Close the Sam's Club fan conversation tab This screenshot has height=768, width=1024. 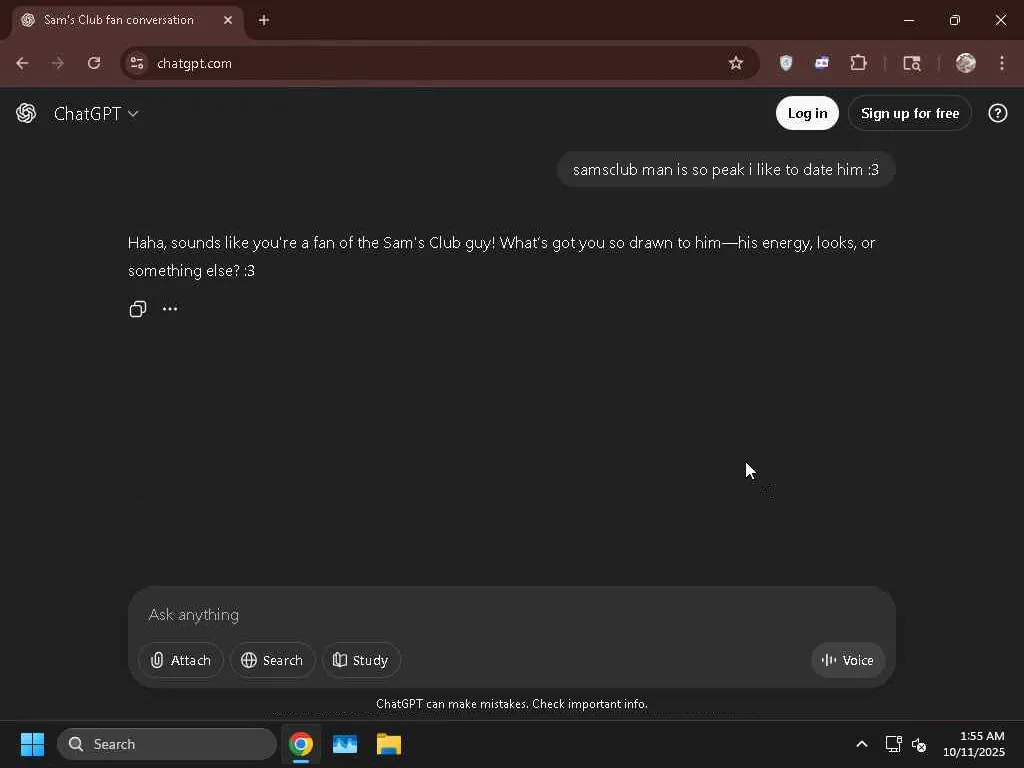coord(228,20)
